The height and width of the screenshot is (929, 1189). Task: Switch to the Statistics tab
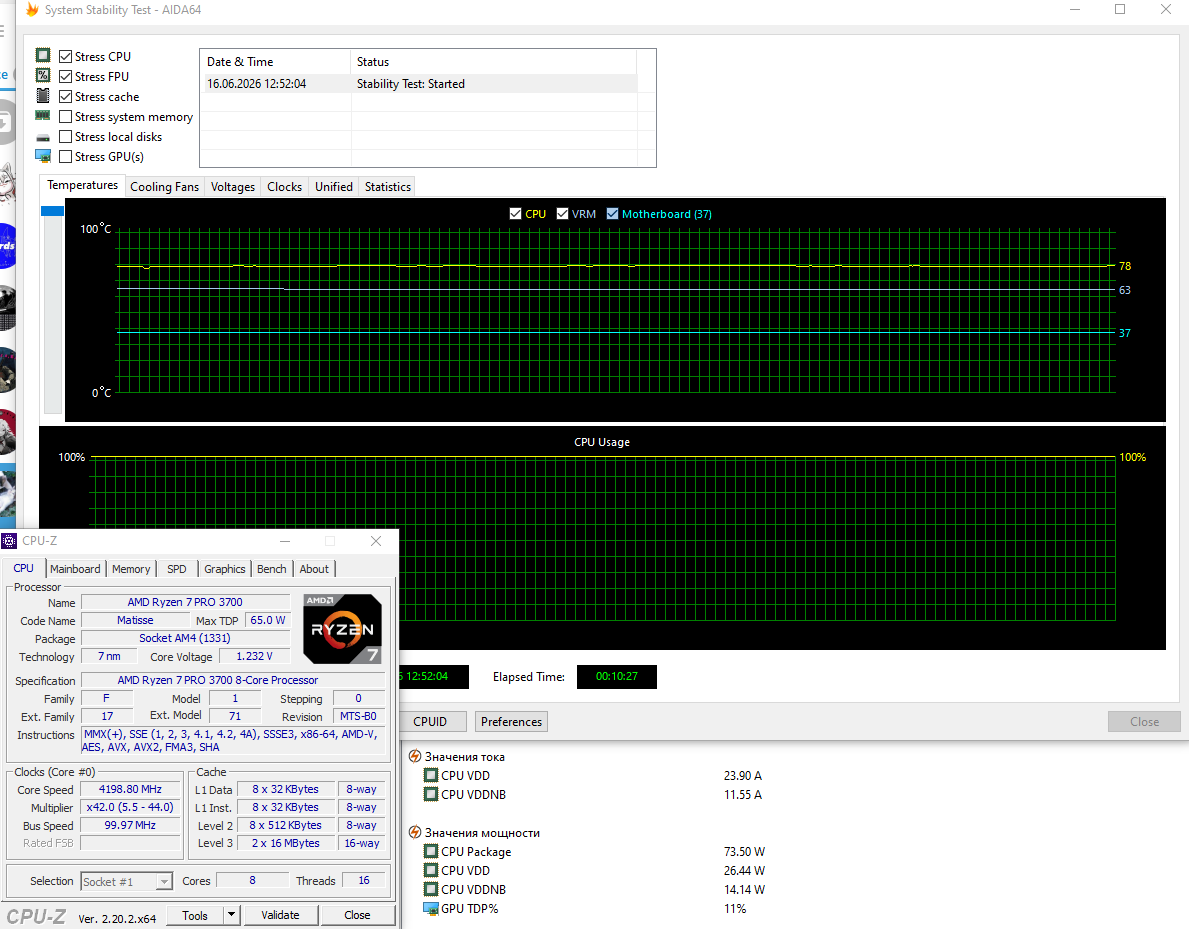coord(387,187)
